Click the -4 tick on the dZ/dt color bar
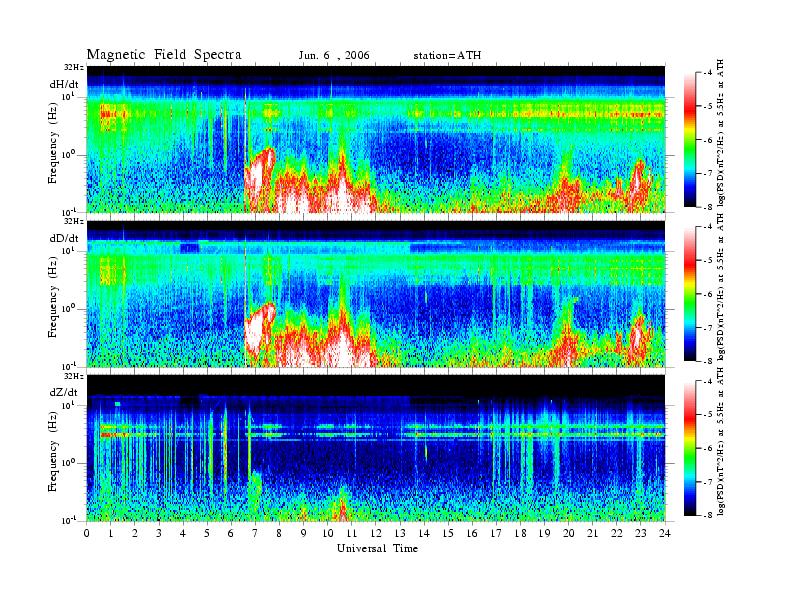The width and height of the screenshot is (792, 612). tap(708, 381)
